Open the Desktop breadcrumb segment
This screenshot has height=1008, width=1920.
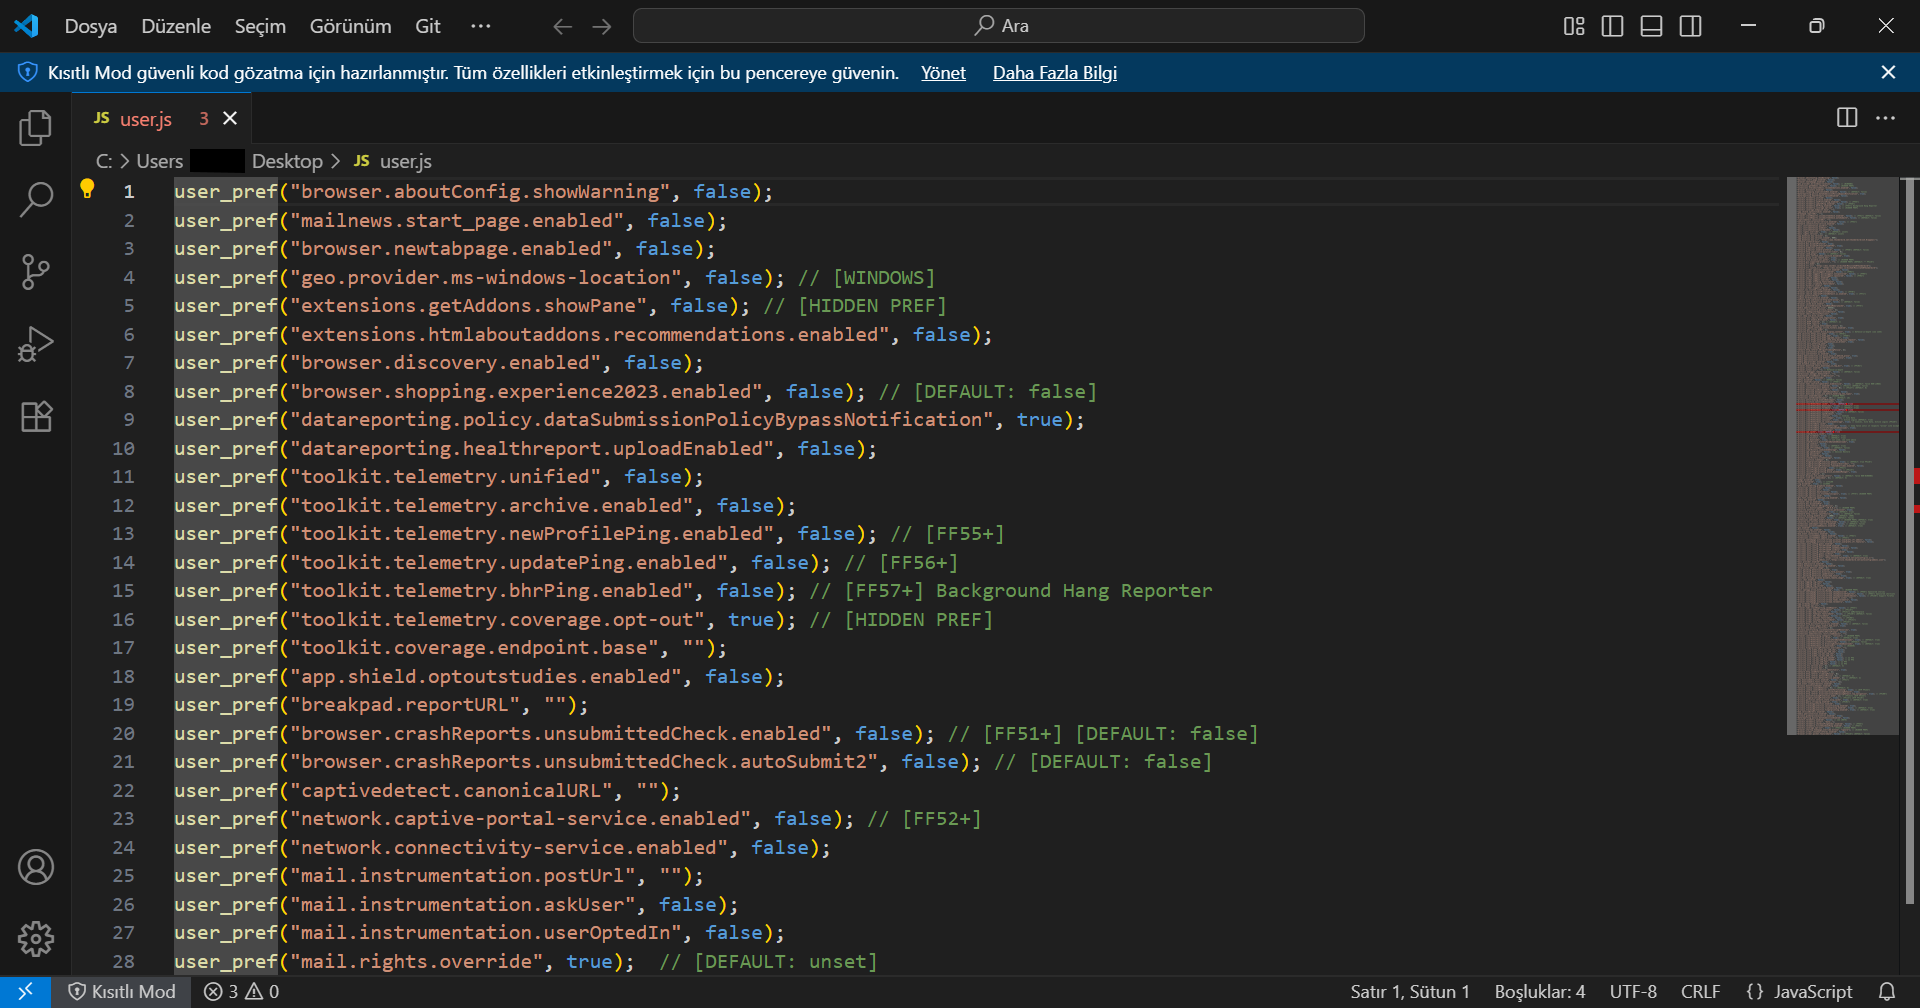pyautogui.click(x=287, y=161)
